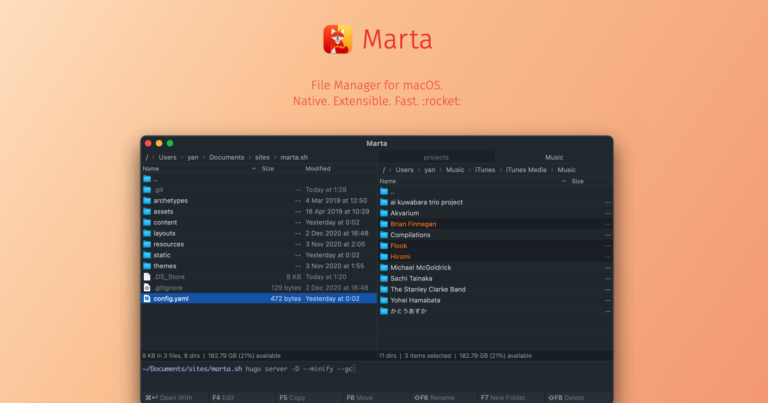768x403 pixels.
Task: Click parent directory icon in left pane
Action: click(147, 179)
